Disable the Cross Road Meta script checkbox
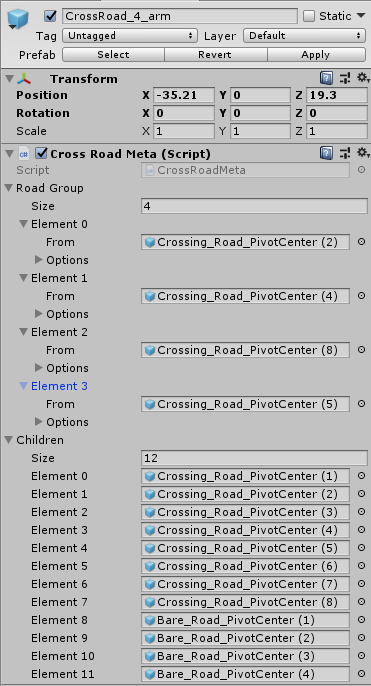Screen dimensions: 371x686 [x=42, y=153]
